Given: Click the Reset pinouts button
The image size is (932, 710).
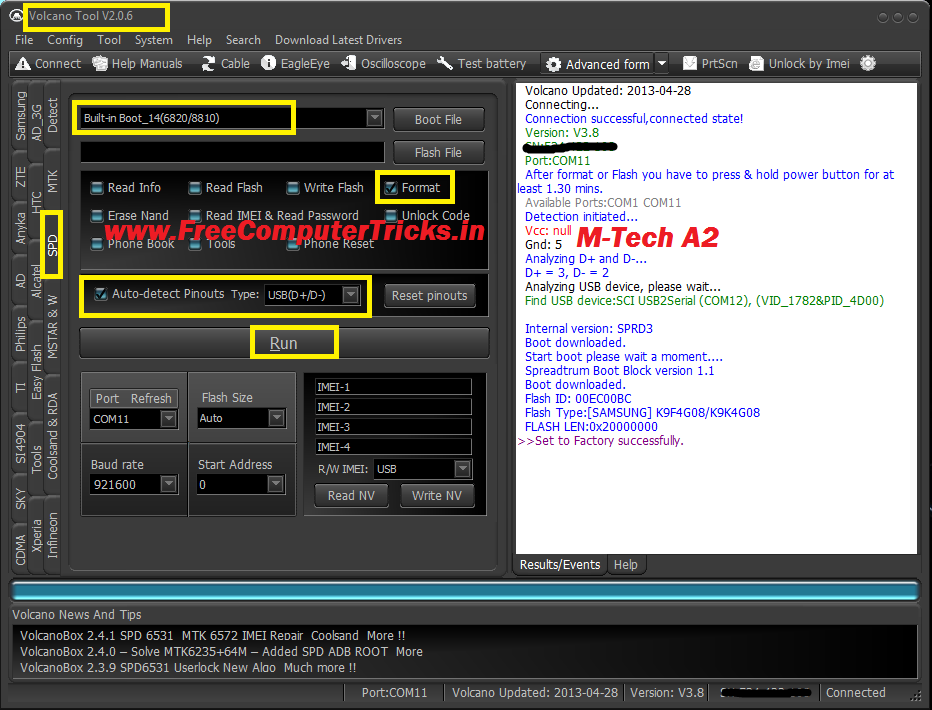Looking at the screenshot, I should (x=430, y=295).
